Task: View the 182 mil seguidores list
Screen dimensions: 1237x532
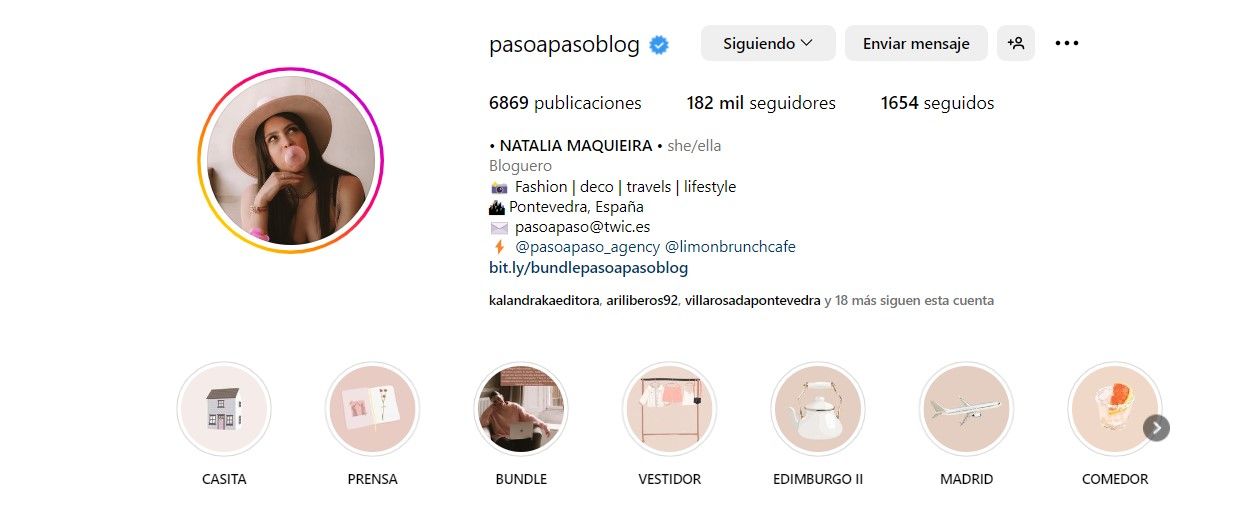Action: pos(761,103)
